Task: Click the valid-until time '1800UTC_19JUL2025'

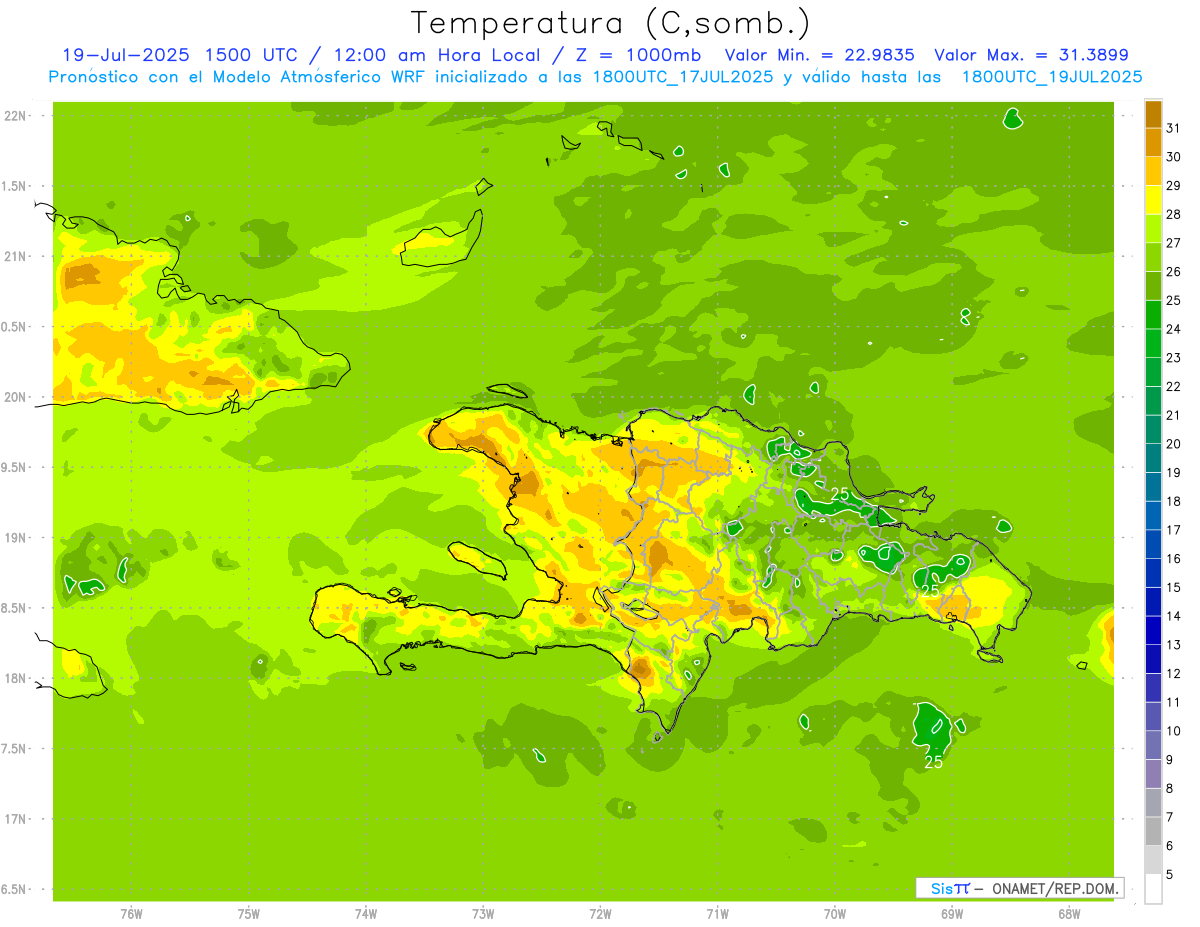Action: click(1052, 77)
